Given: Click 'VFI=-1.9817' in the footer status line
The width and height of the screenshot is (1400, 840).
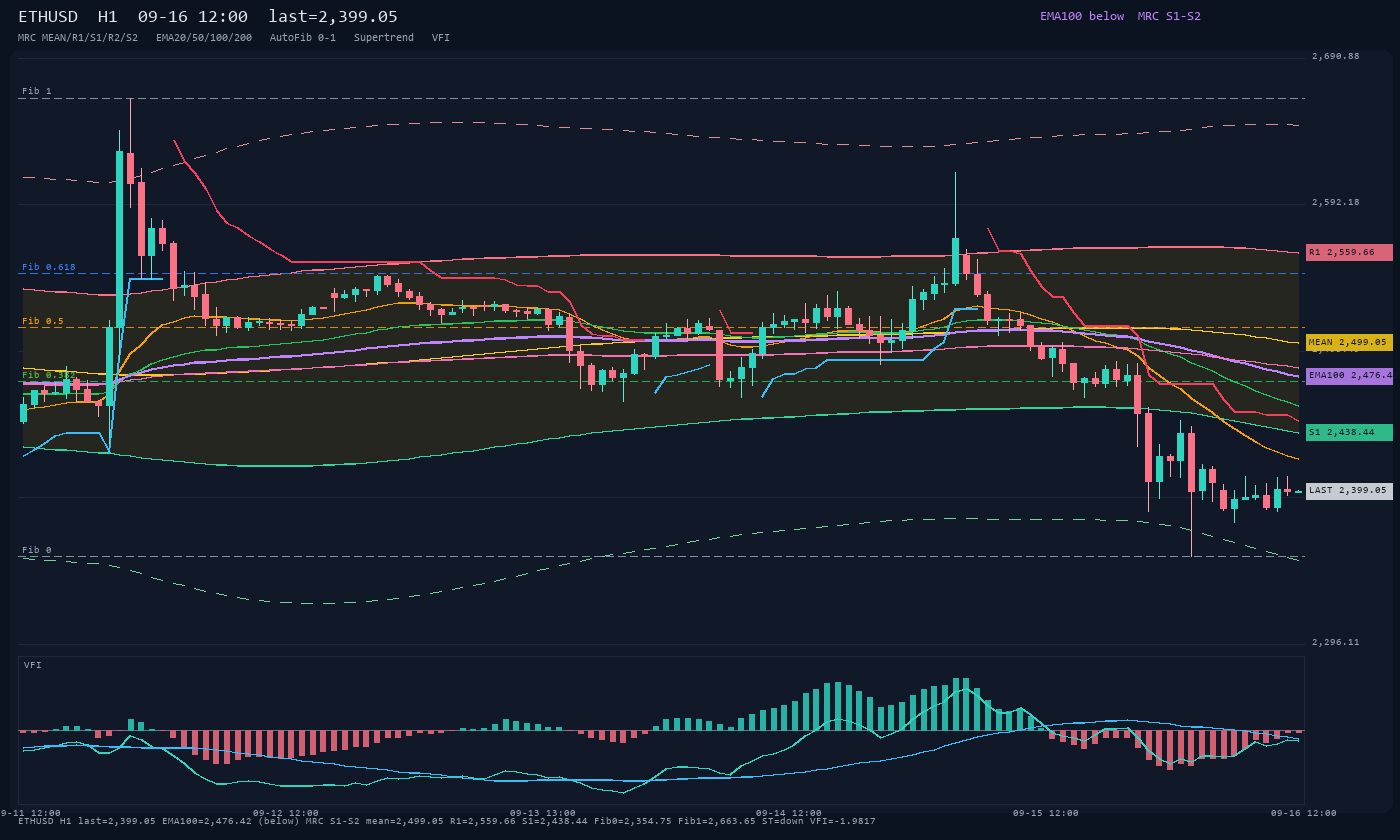Looking at the screenshot, I should (845, 821).
